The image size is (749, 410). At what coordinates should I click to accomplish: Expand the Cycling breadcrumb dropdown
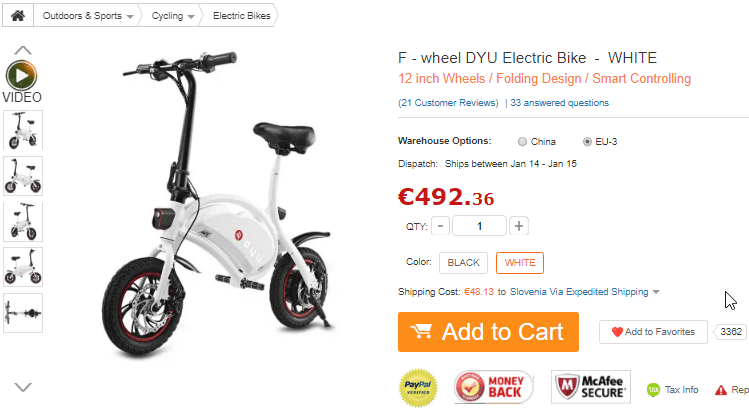pyautogui.click(x=191, y=17)
